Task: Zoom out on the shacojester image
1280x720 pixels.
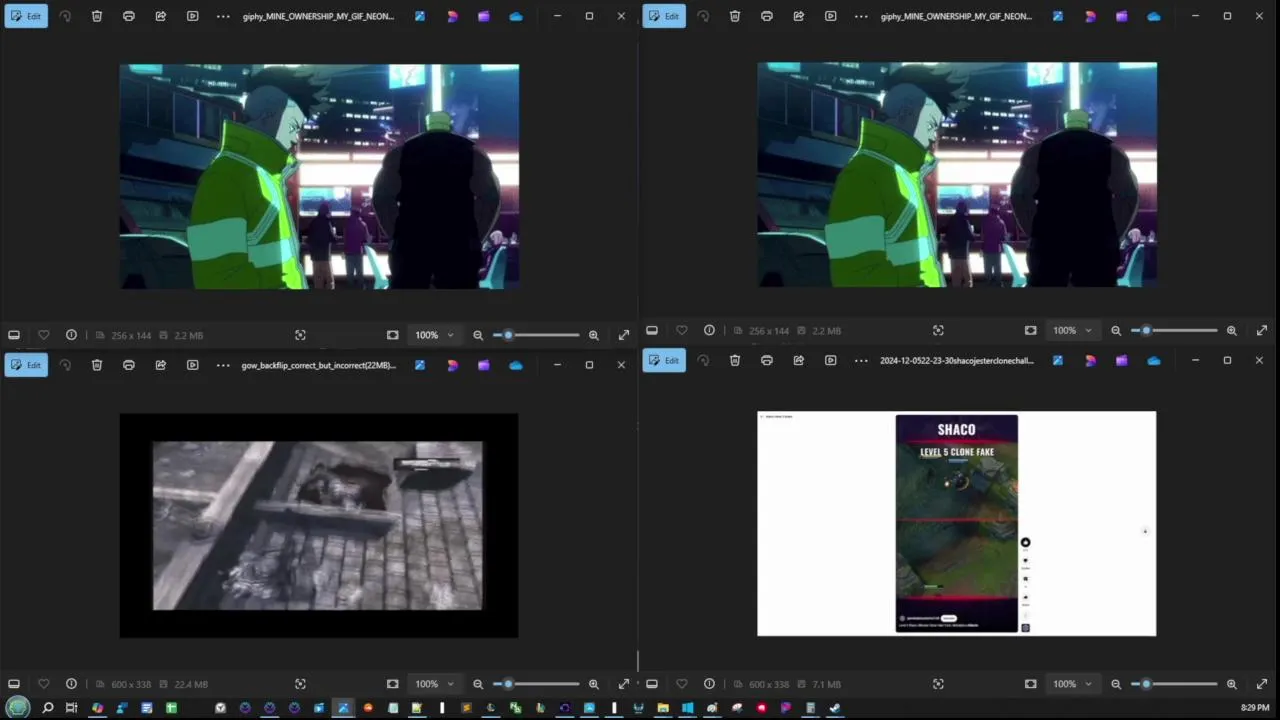Action: [1116, 684]
